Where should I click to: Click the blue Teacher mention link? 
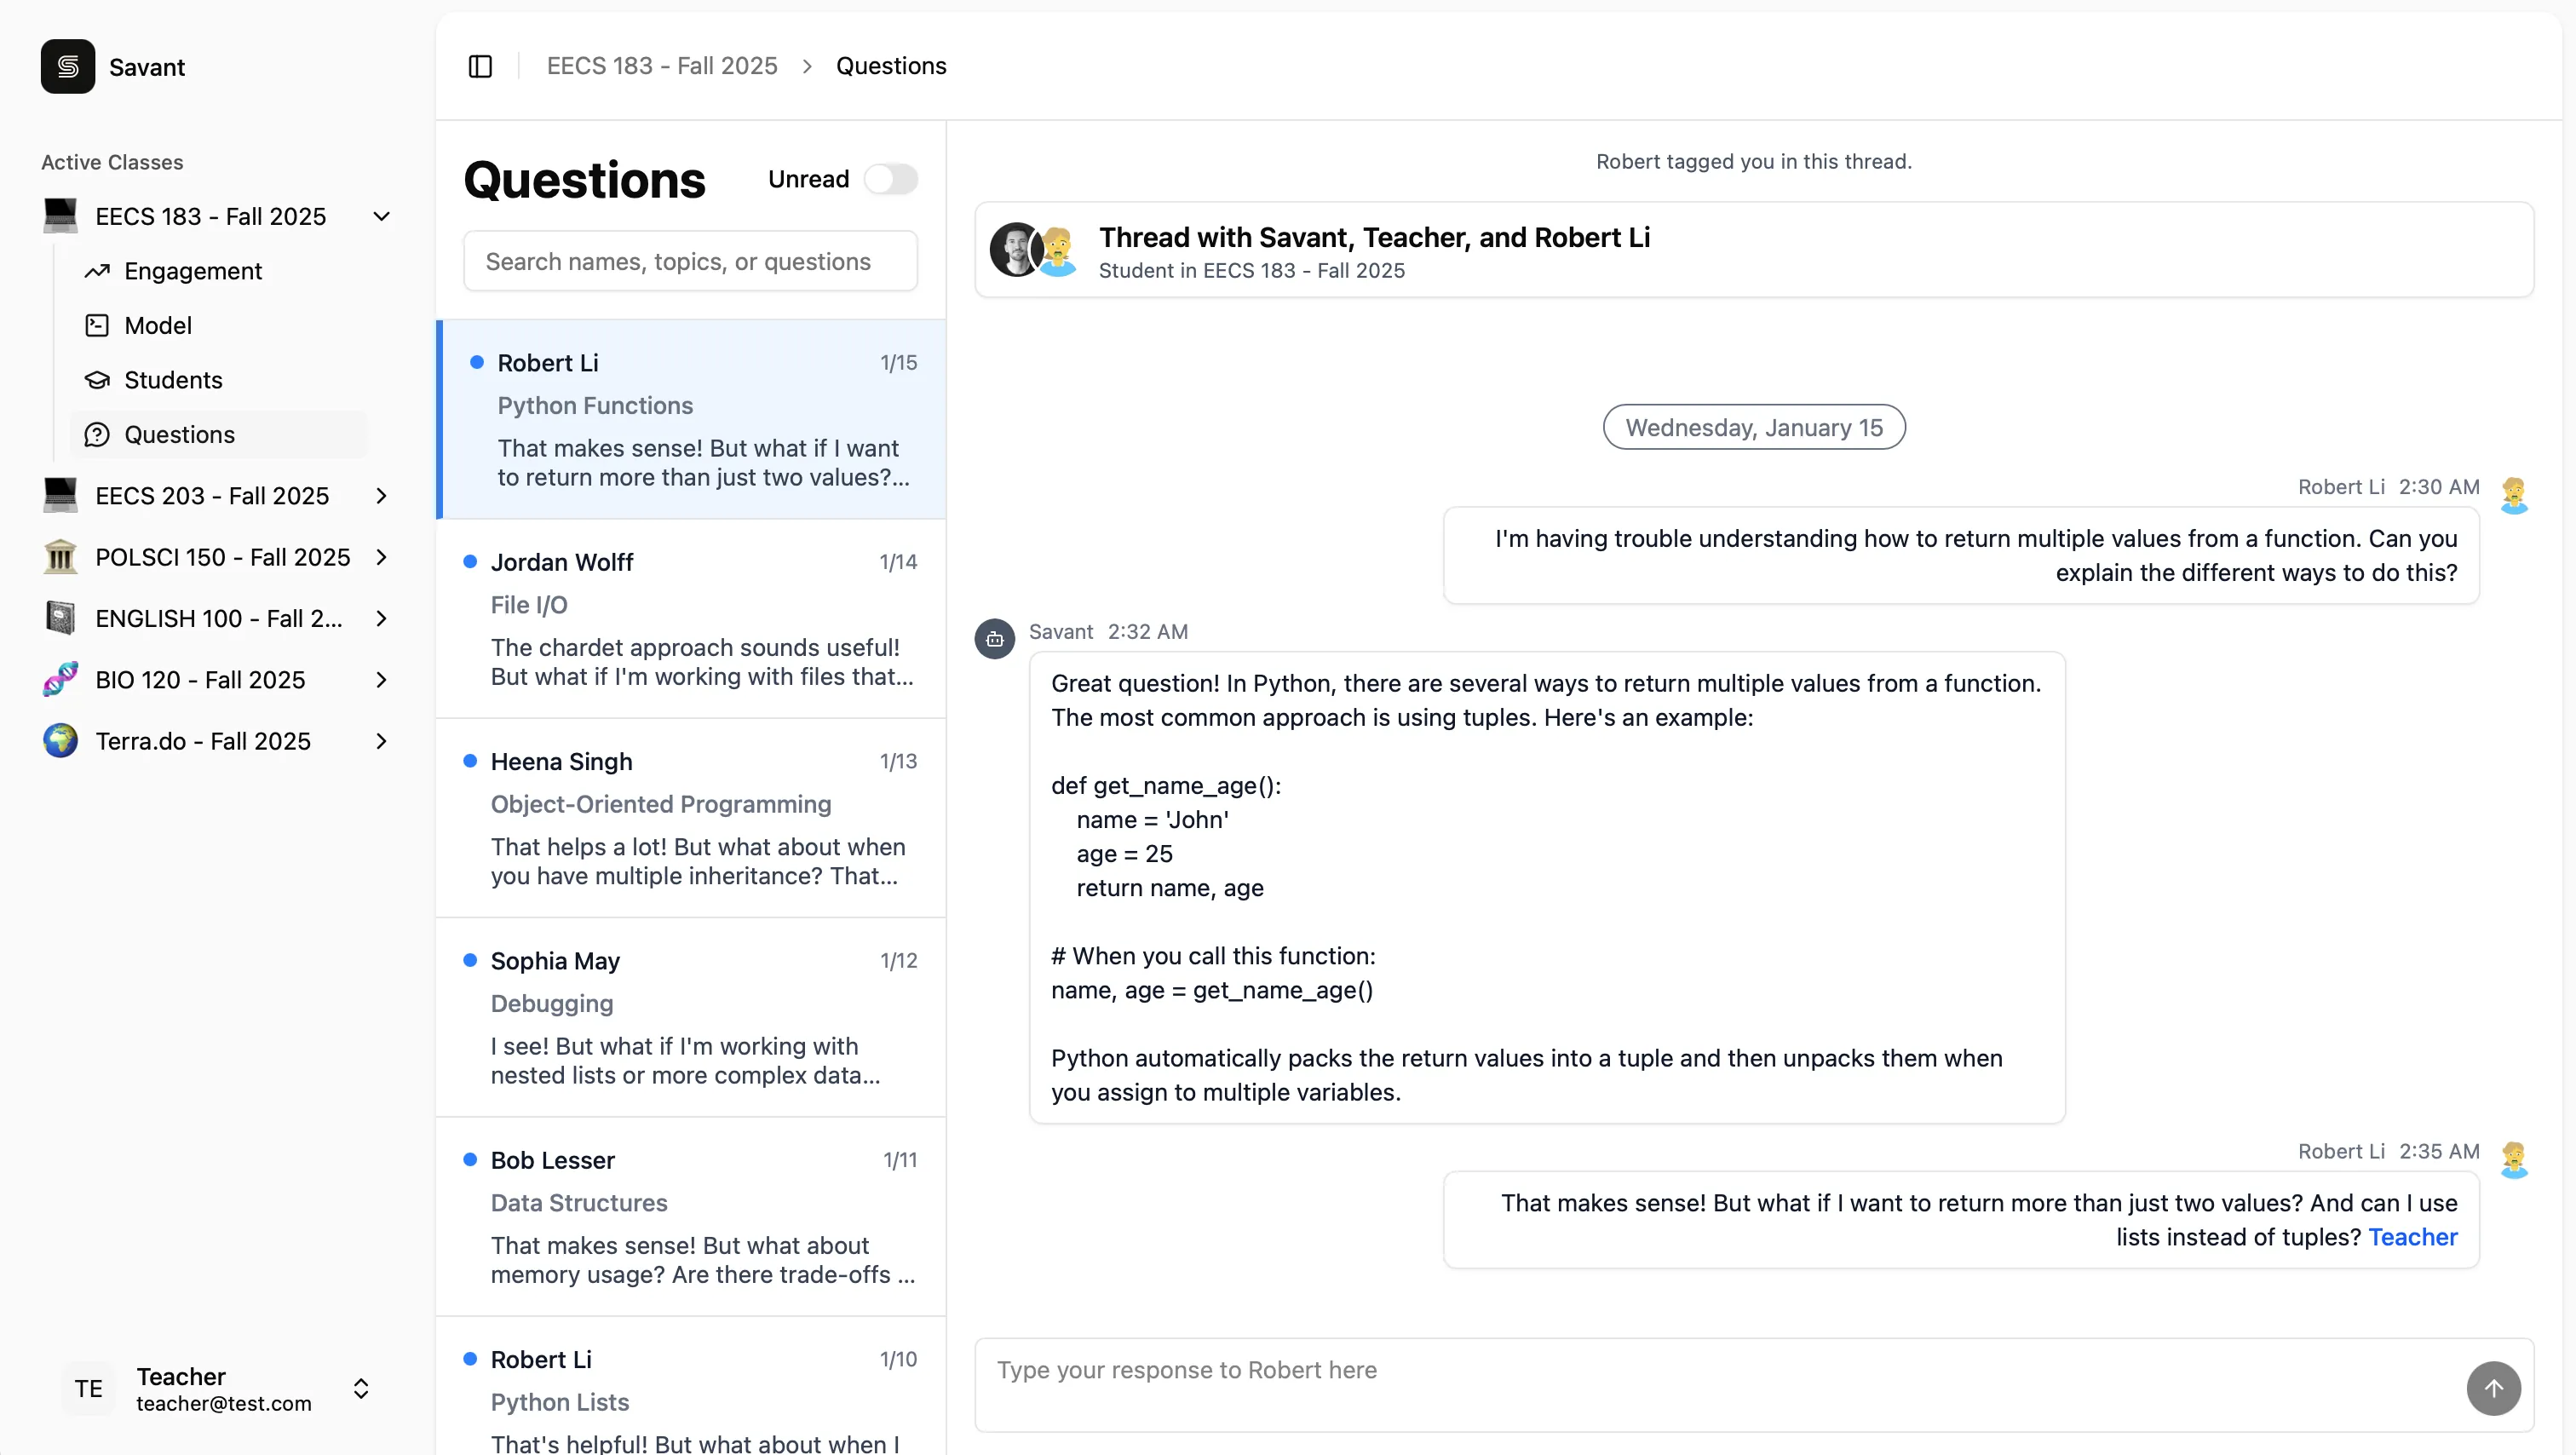(x=2412, y=1237)
